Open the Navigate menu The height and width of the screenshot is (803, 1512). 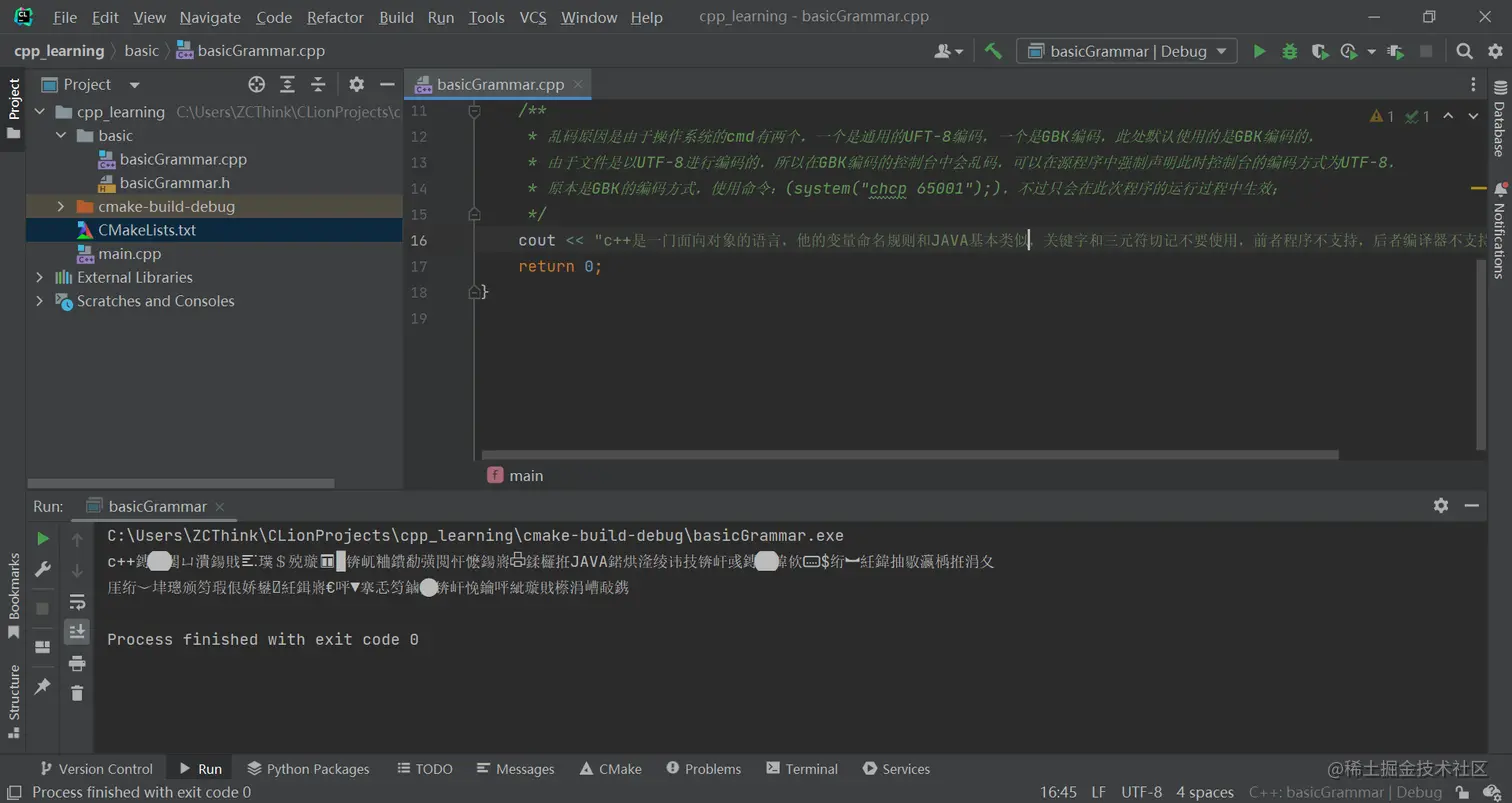(210, 17)
